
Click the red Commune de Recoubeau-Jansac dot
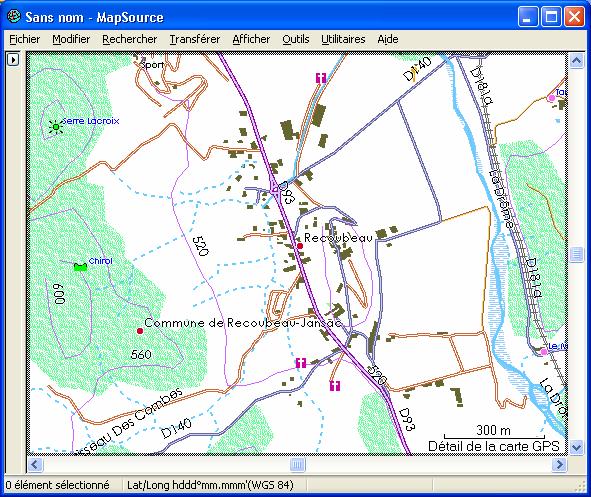[x=140, y=331]
